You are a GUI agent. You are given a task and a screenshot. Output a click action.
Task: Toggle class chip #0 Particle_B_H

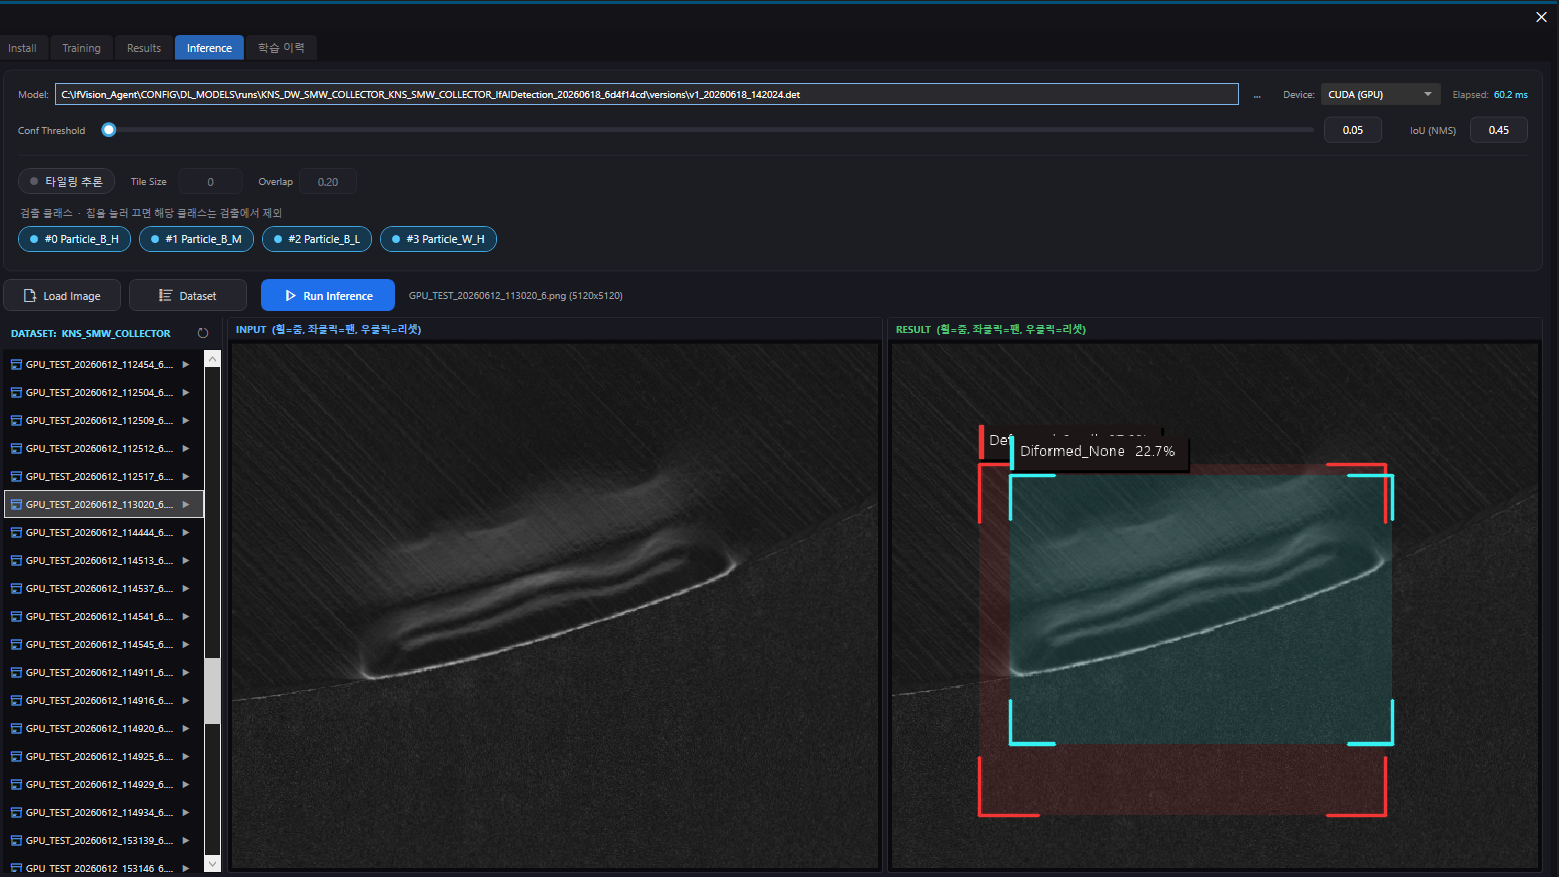pos(74,239)
